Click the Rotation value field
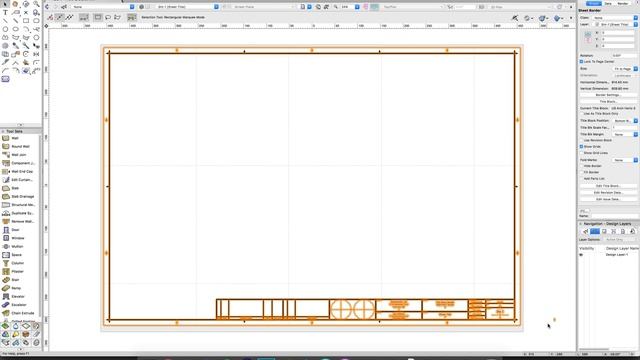Viewport: 640px width, 360px height. coord(624,56)
